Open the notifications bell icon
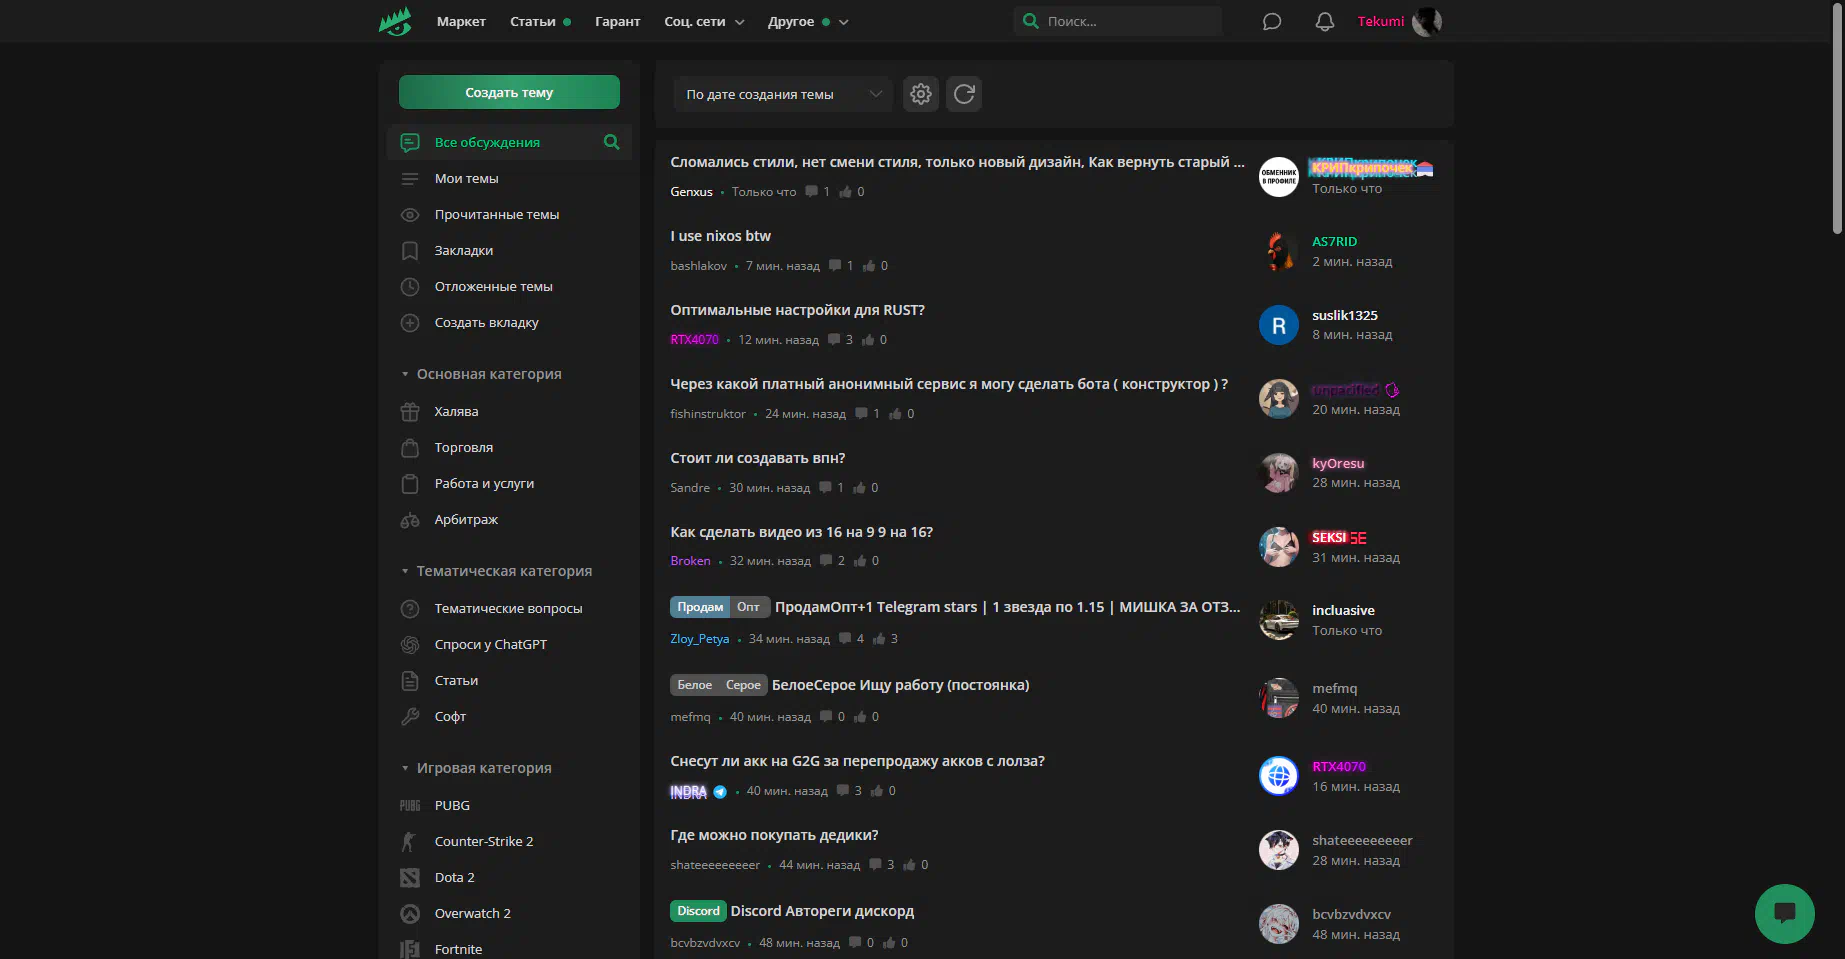 tap(1324, 22)
